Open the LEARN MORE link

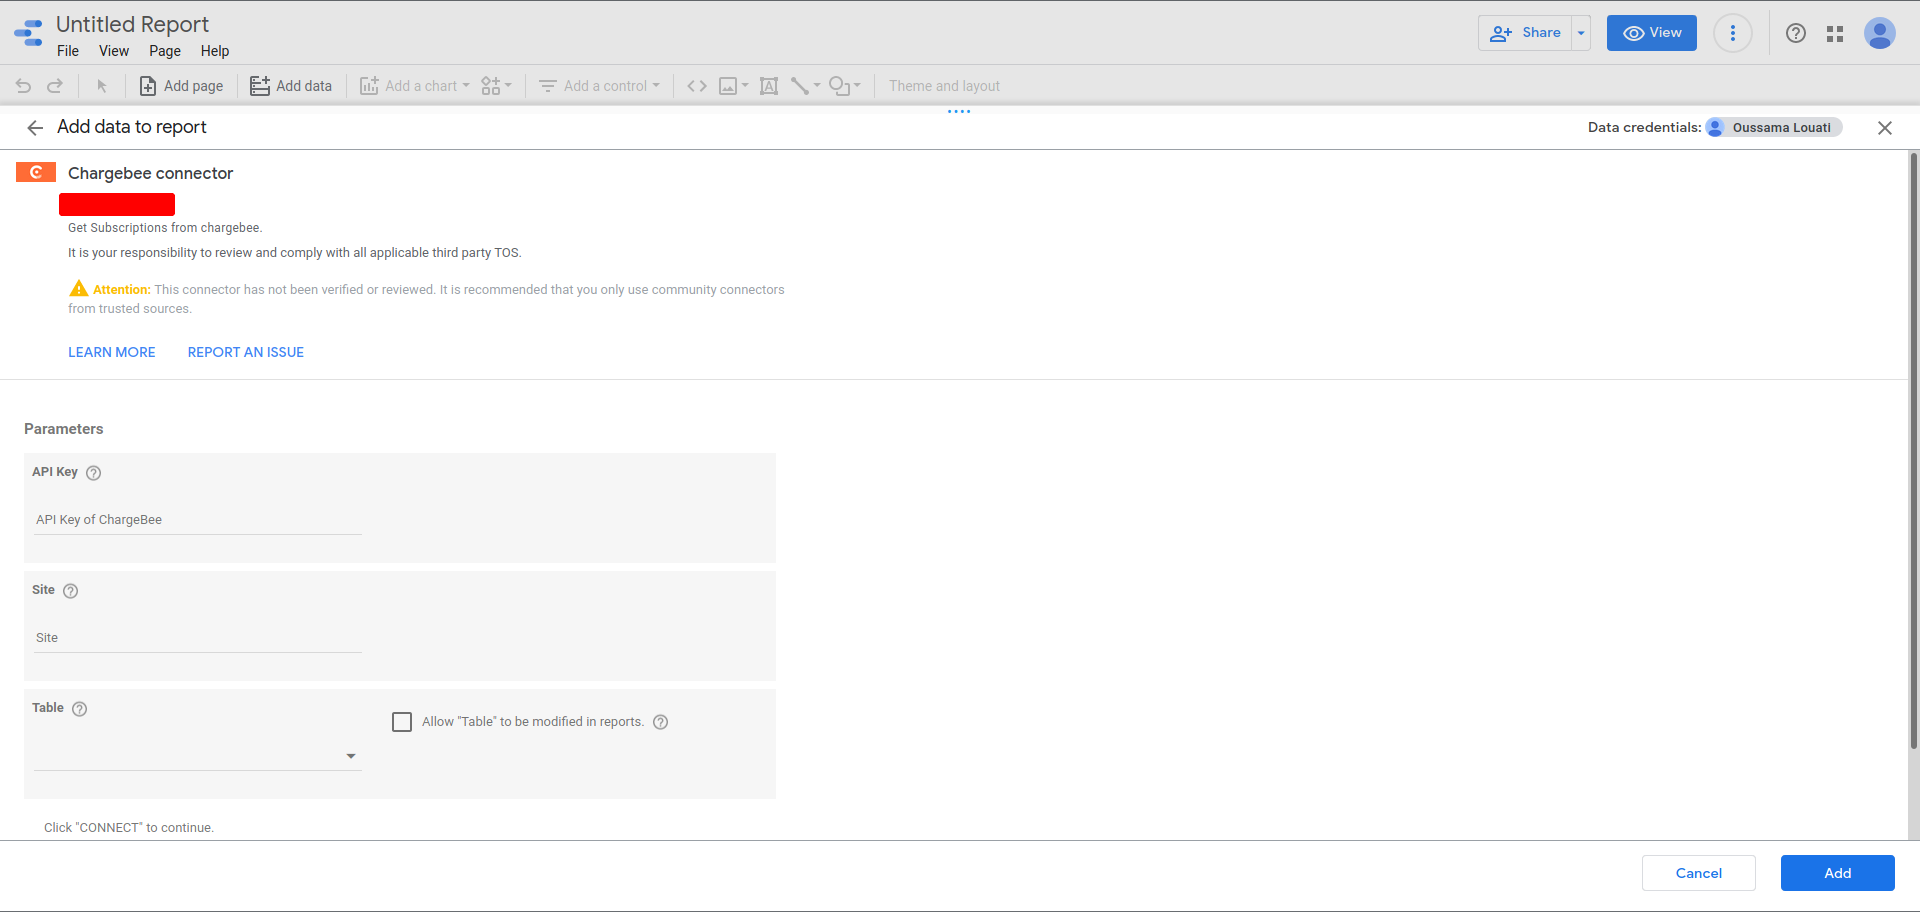tap(112, 352)
